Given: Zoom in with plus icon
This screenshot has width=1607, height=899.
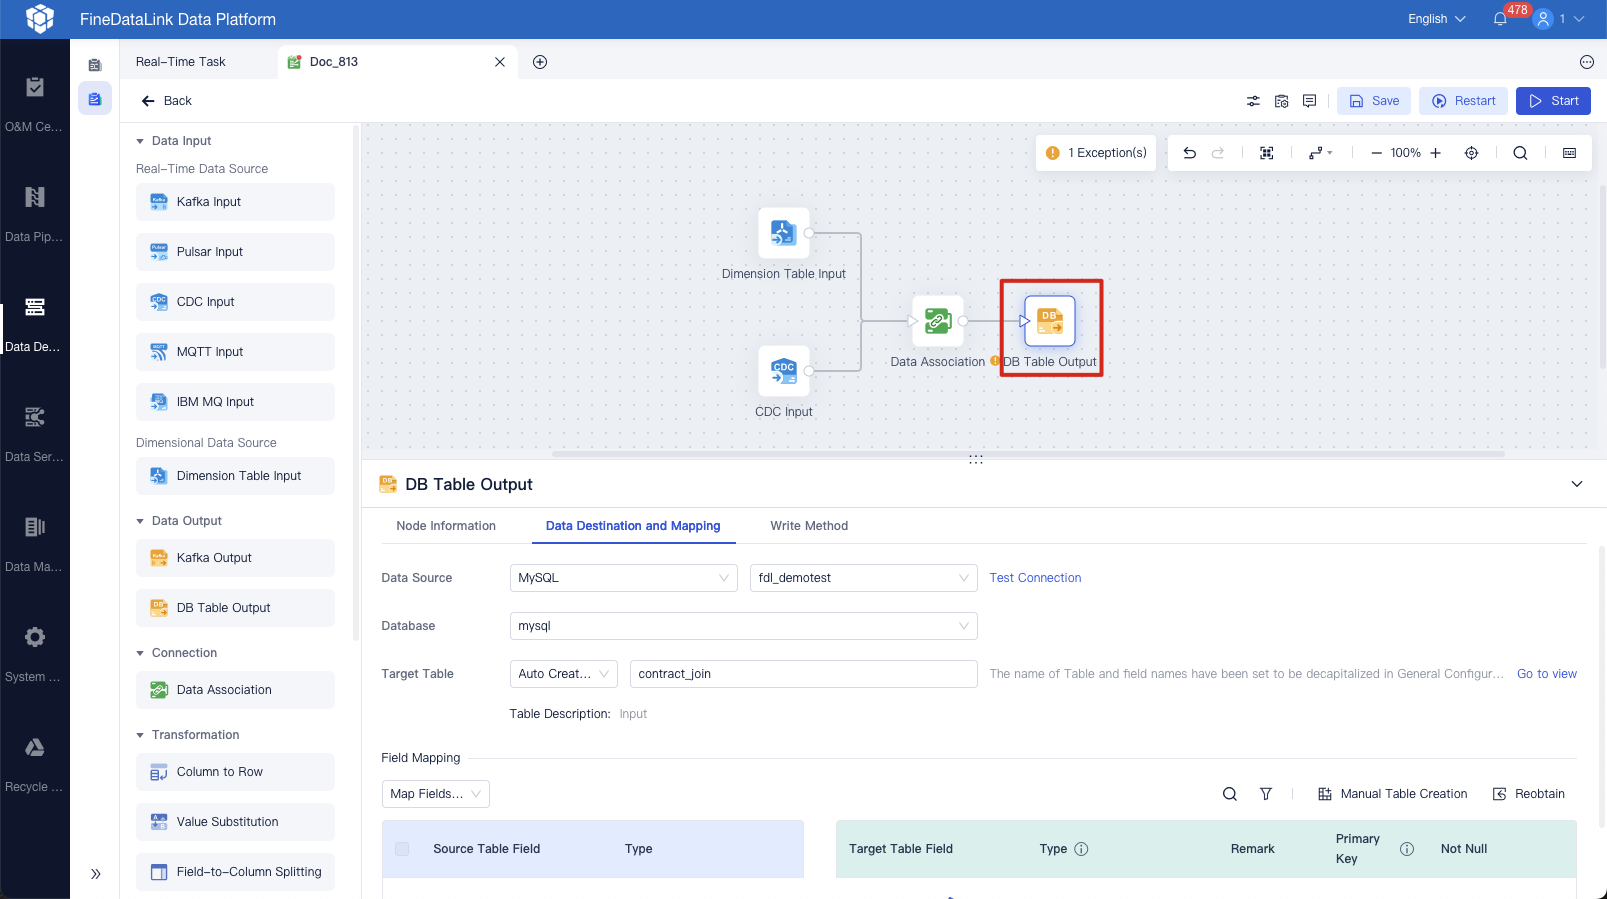Looking at the screenshot, I should pyautogui.click(x=1435, y=153).
